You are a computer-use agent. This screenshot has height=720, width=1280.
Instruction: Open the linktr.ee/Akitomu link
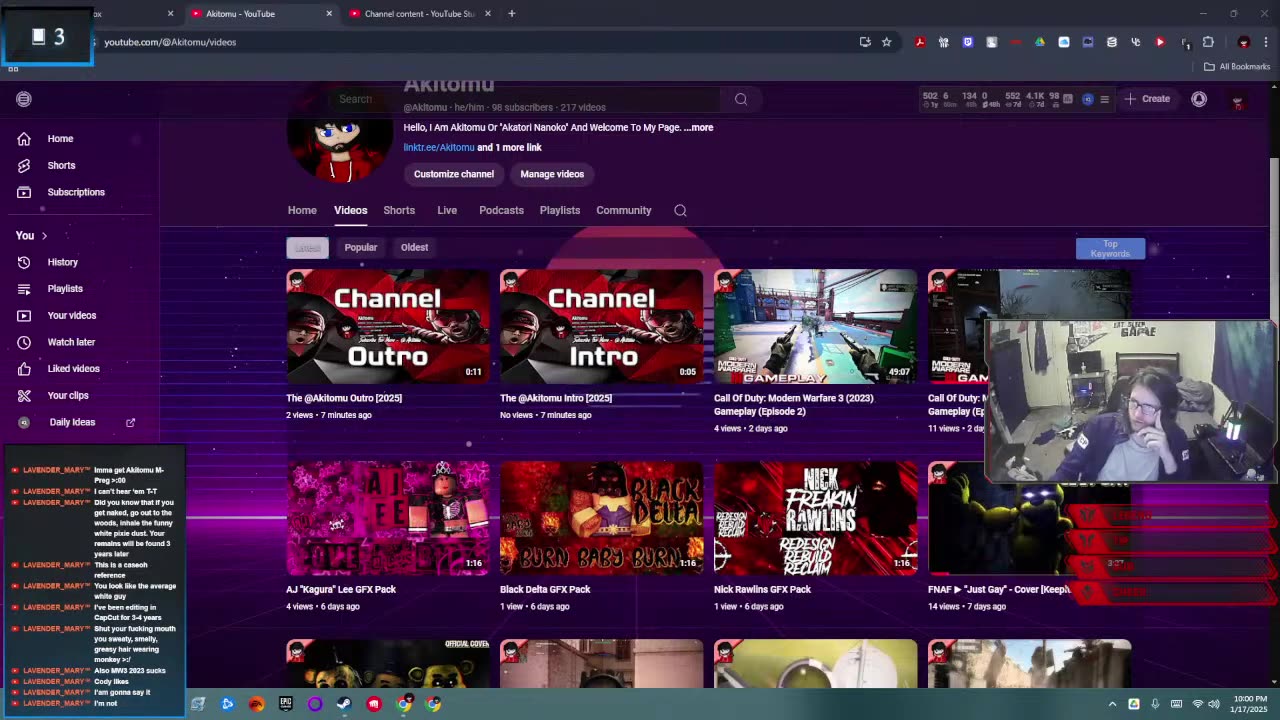point(439,147)
